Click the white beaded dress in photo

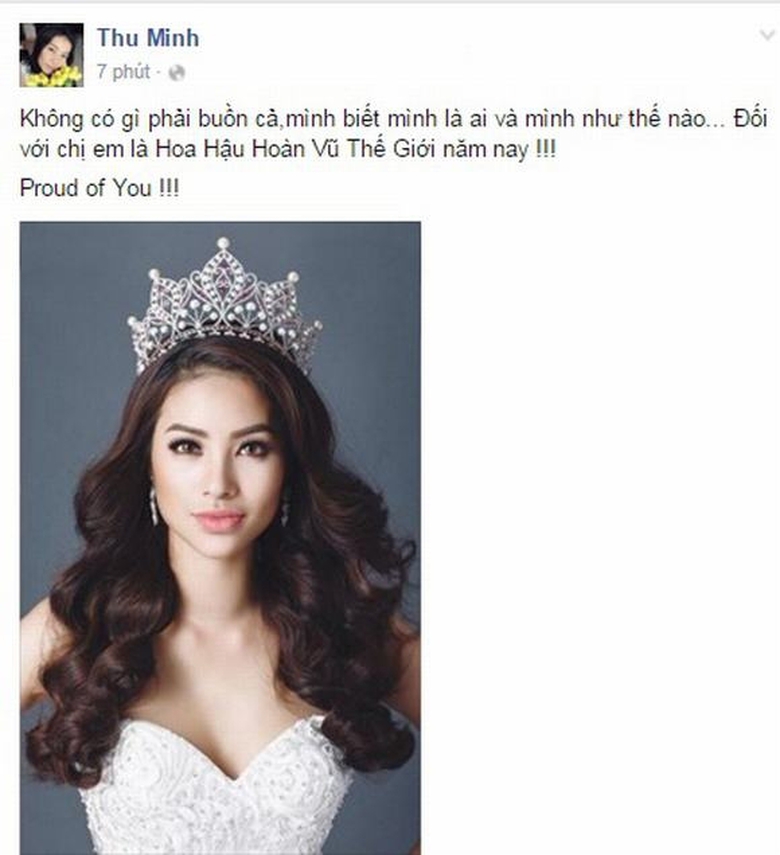[x=218, y=793]
